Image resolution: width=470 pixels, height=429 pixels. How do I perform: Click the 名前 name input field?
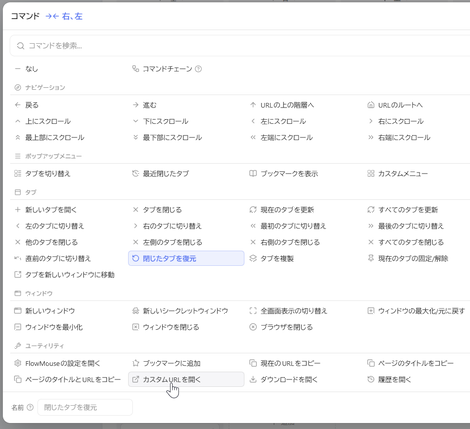pyautogui.click(x=85, y=407)
